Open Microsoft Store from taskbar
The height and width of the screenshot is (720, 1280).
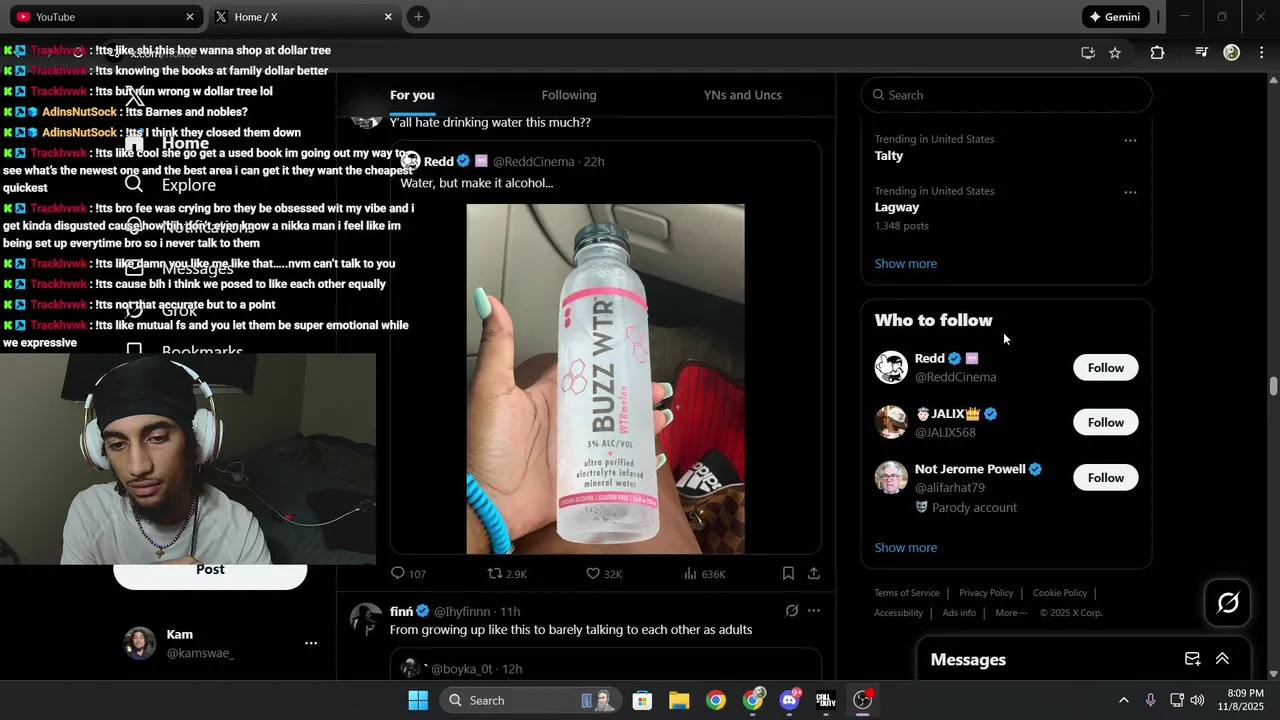pyautogui.click(x=642, y=700)
